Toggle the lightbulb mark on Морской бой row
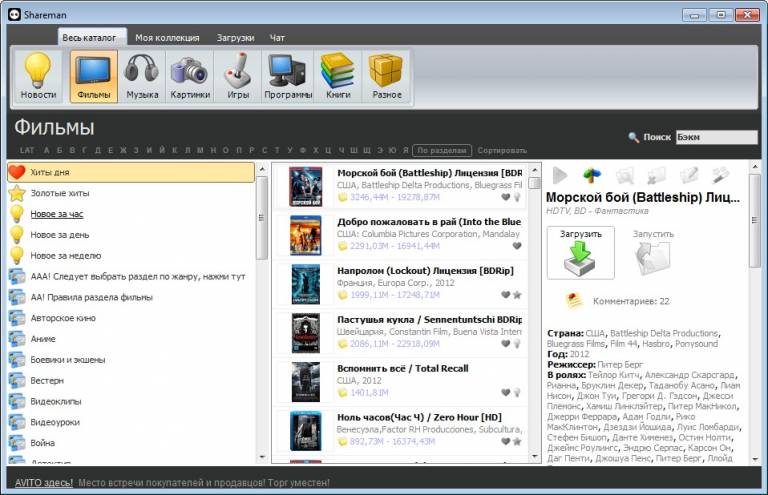768x495 pixels. click(517, 197)
